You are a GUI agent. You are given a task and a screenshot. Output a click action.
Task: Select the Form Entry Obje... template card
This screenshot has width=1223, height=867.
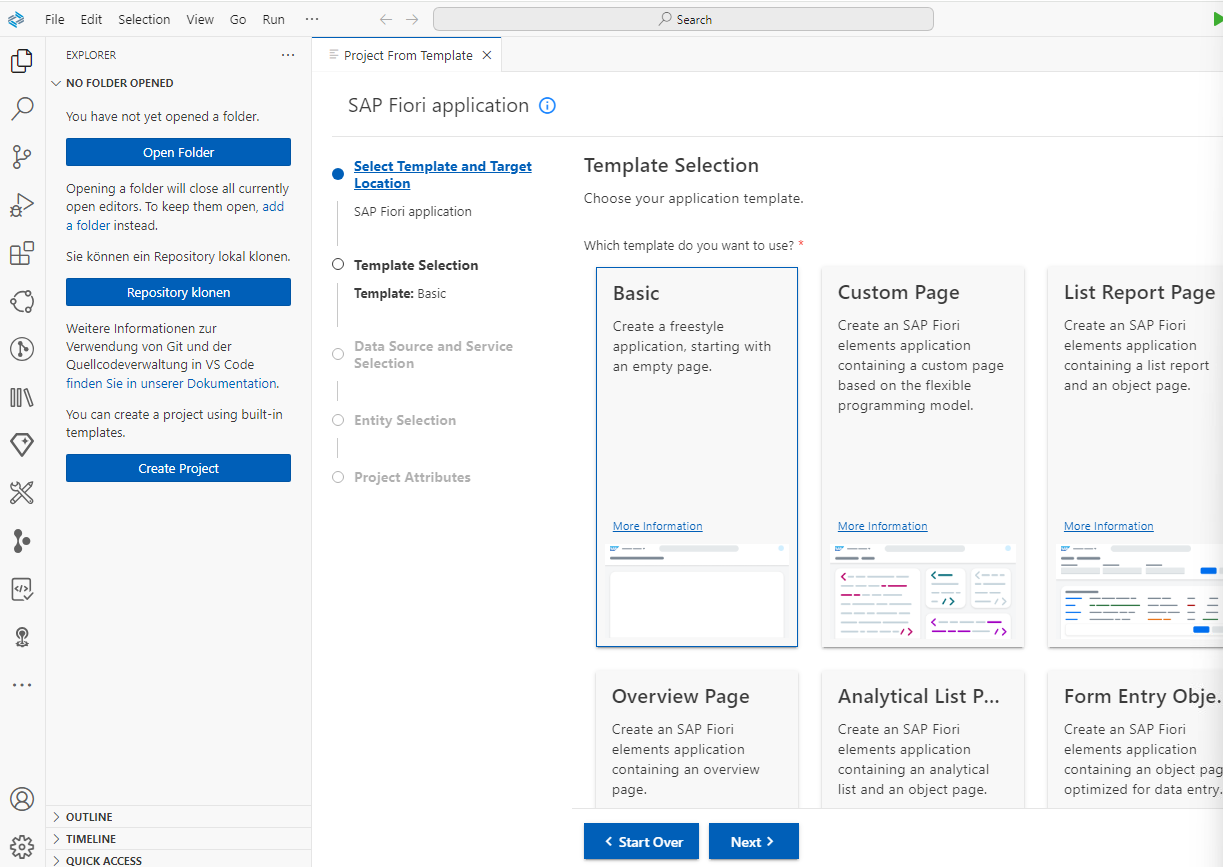coord(1135,738)
